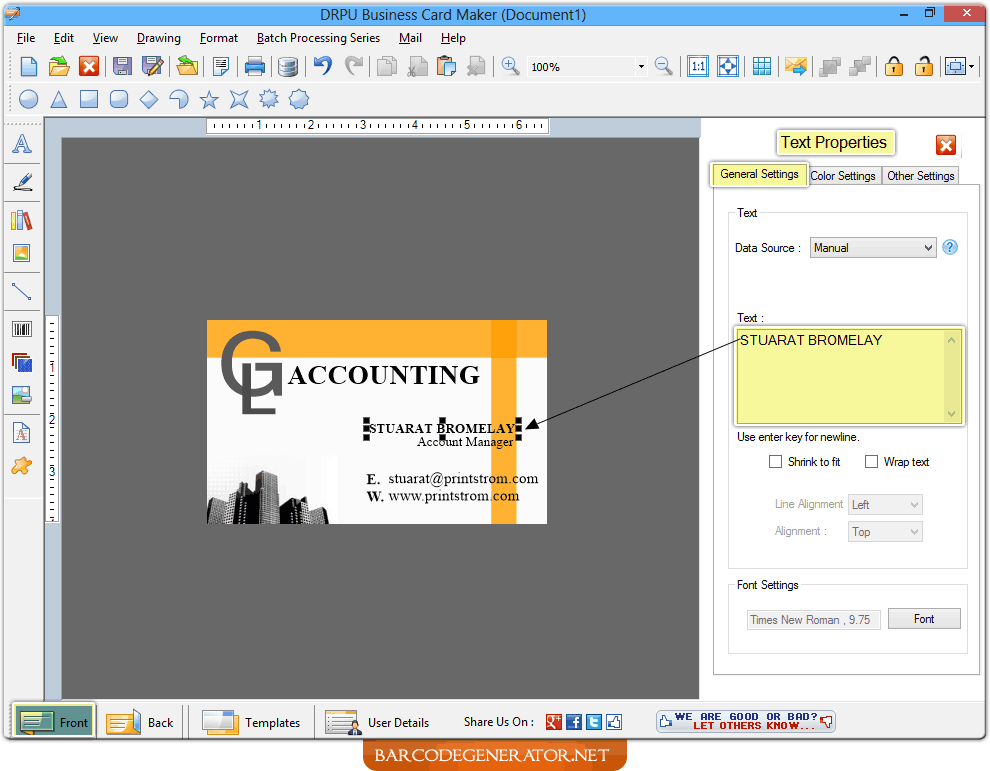Pick the Line drawing tool
The image size is (990, 771).
22,291
